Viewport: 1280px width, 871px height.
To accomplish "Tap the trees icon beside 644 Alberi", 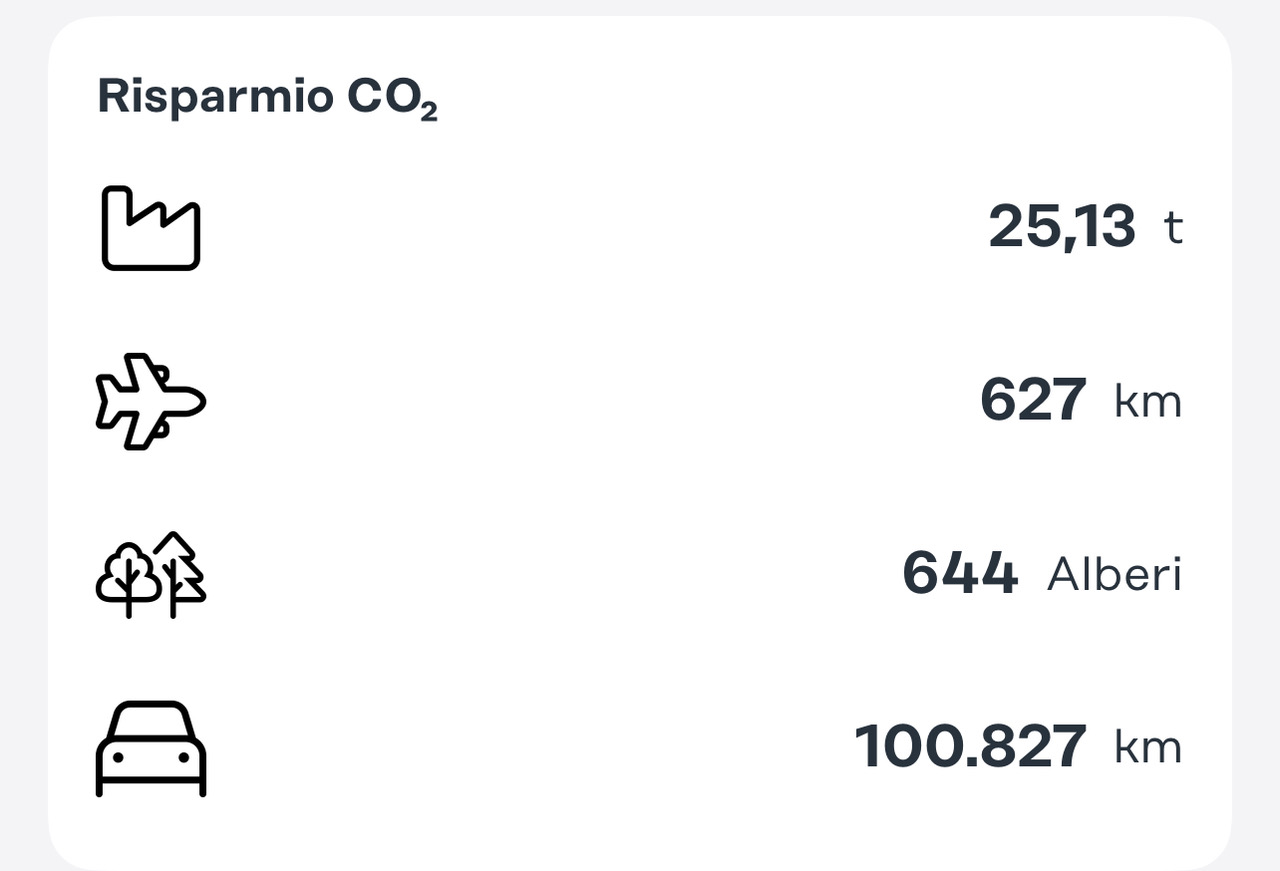I will pos(151,574).
